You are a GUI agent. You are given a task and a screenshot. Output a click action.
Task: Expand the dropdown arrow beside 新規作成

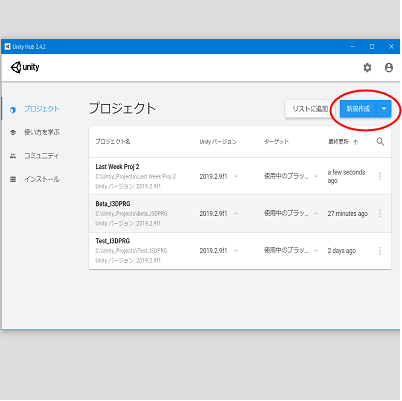(384, 109)
